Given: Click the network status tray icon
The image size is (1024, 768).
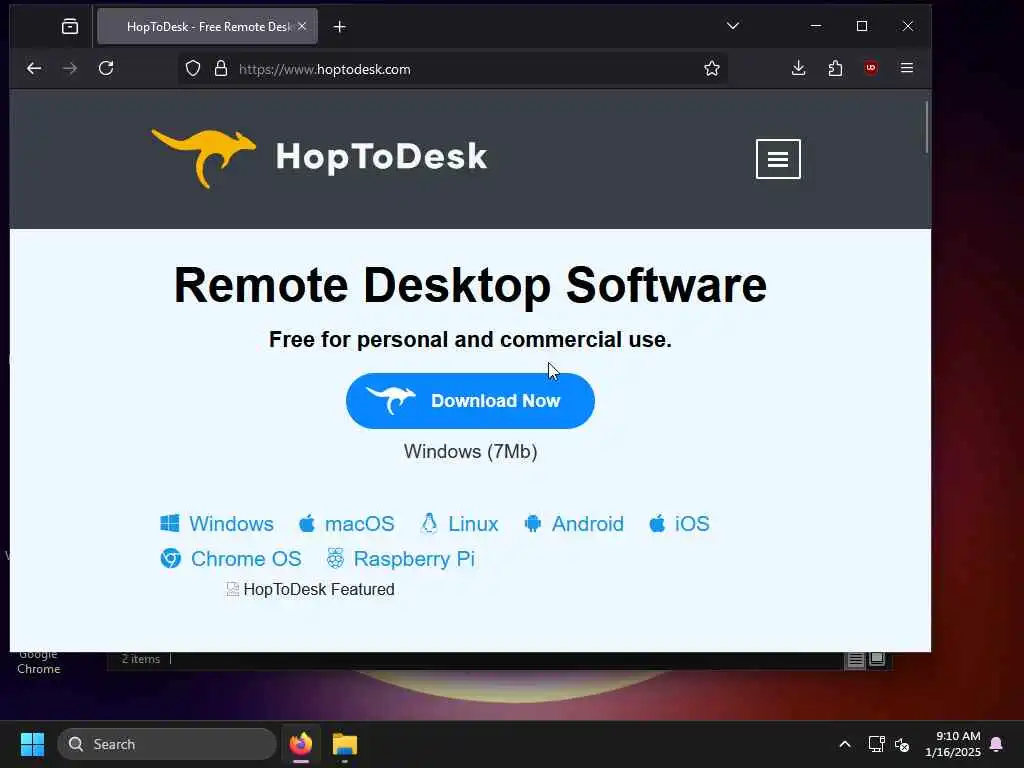Looking at the screenshot, I should pos(876,744).
